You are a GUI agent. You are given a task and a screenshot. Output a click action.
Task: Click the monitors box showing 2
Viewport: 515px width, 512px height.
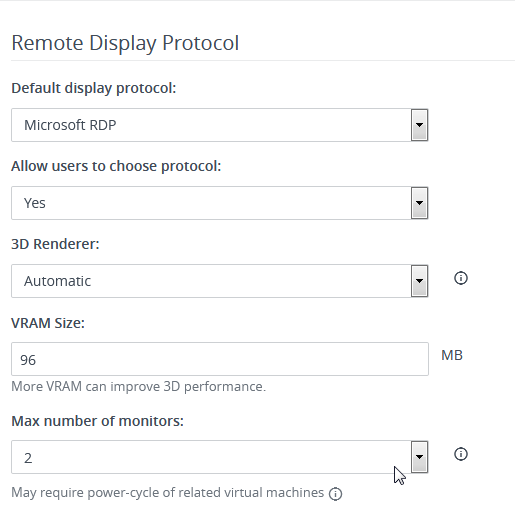coord(220,457)
